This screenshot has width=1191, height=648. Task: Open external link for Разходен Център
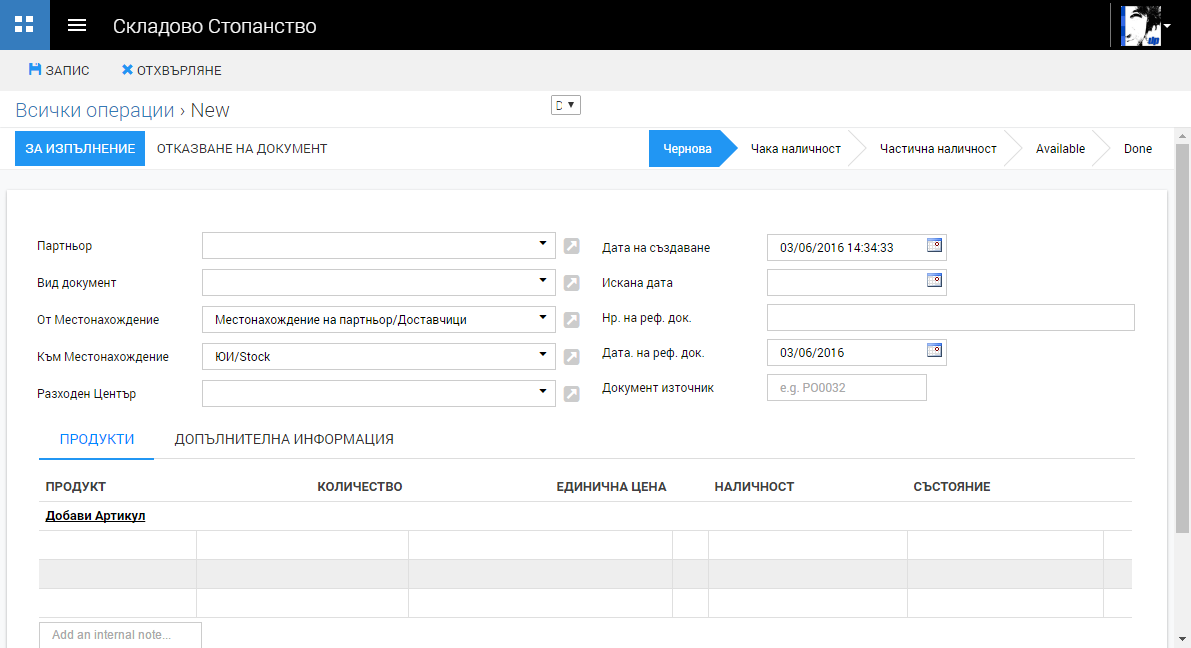[x=571, y=394]
